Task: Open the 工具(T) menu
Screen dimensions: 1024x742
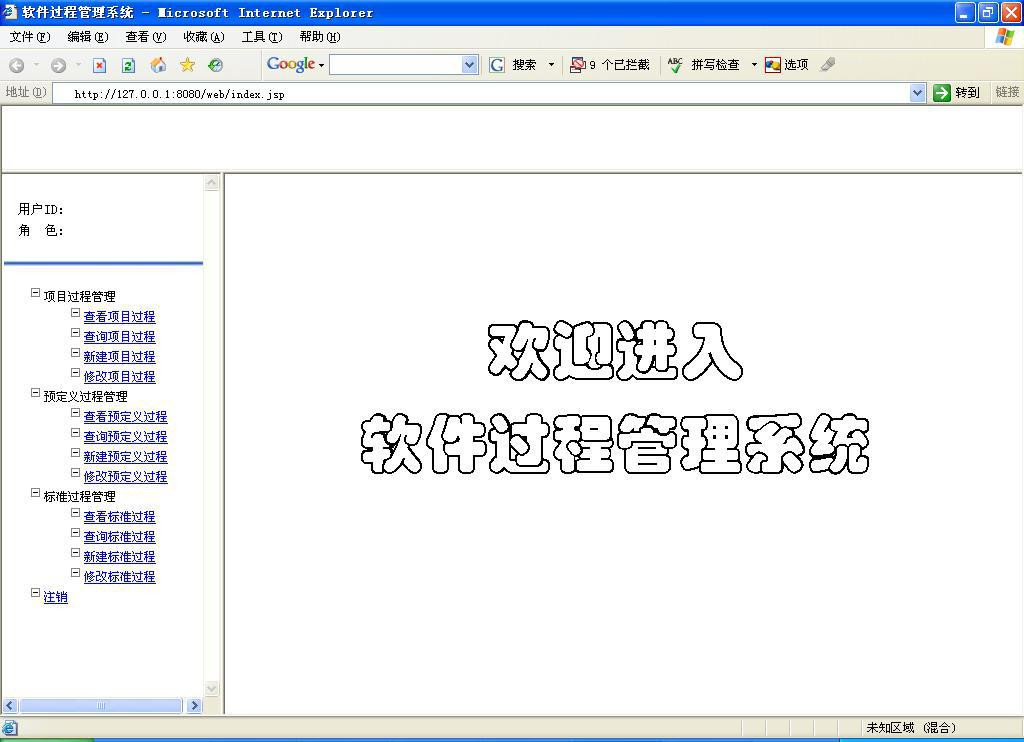Action: coord(261,37)
